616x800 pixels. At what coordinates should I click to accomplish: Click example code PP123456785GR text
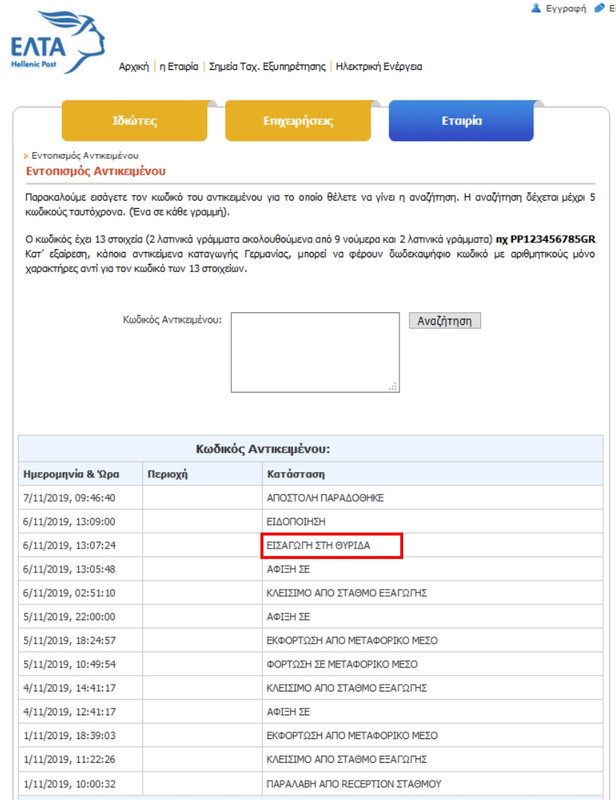(553, 239)
